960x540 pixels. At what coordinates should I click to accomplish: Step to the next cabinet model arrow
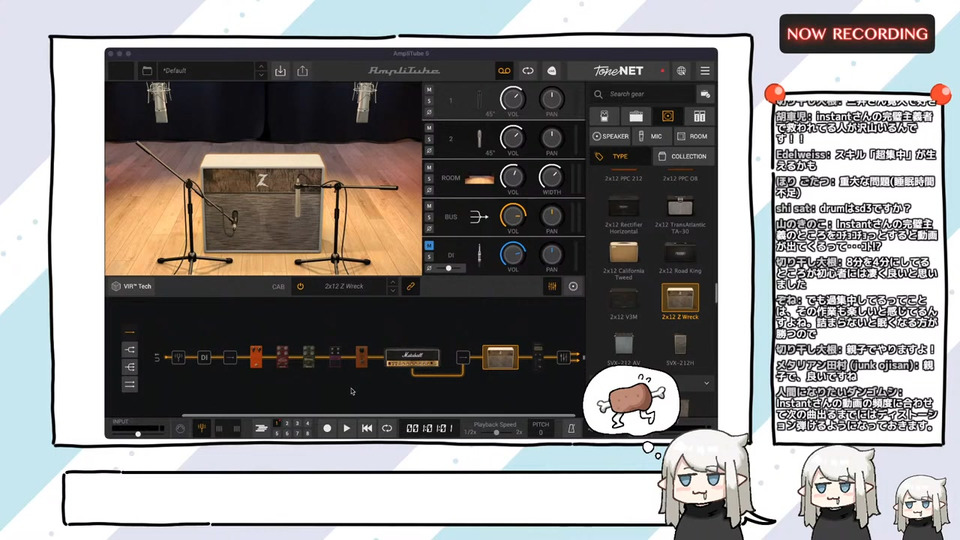tap(392, 291)
